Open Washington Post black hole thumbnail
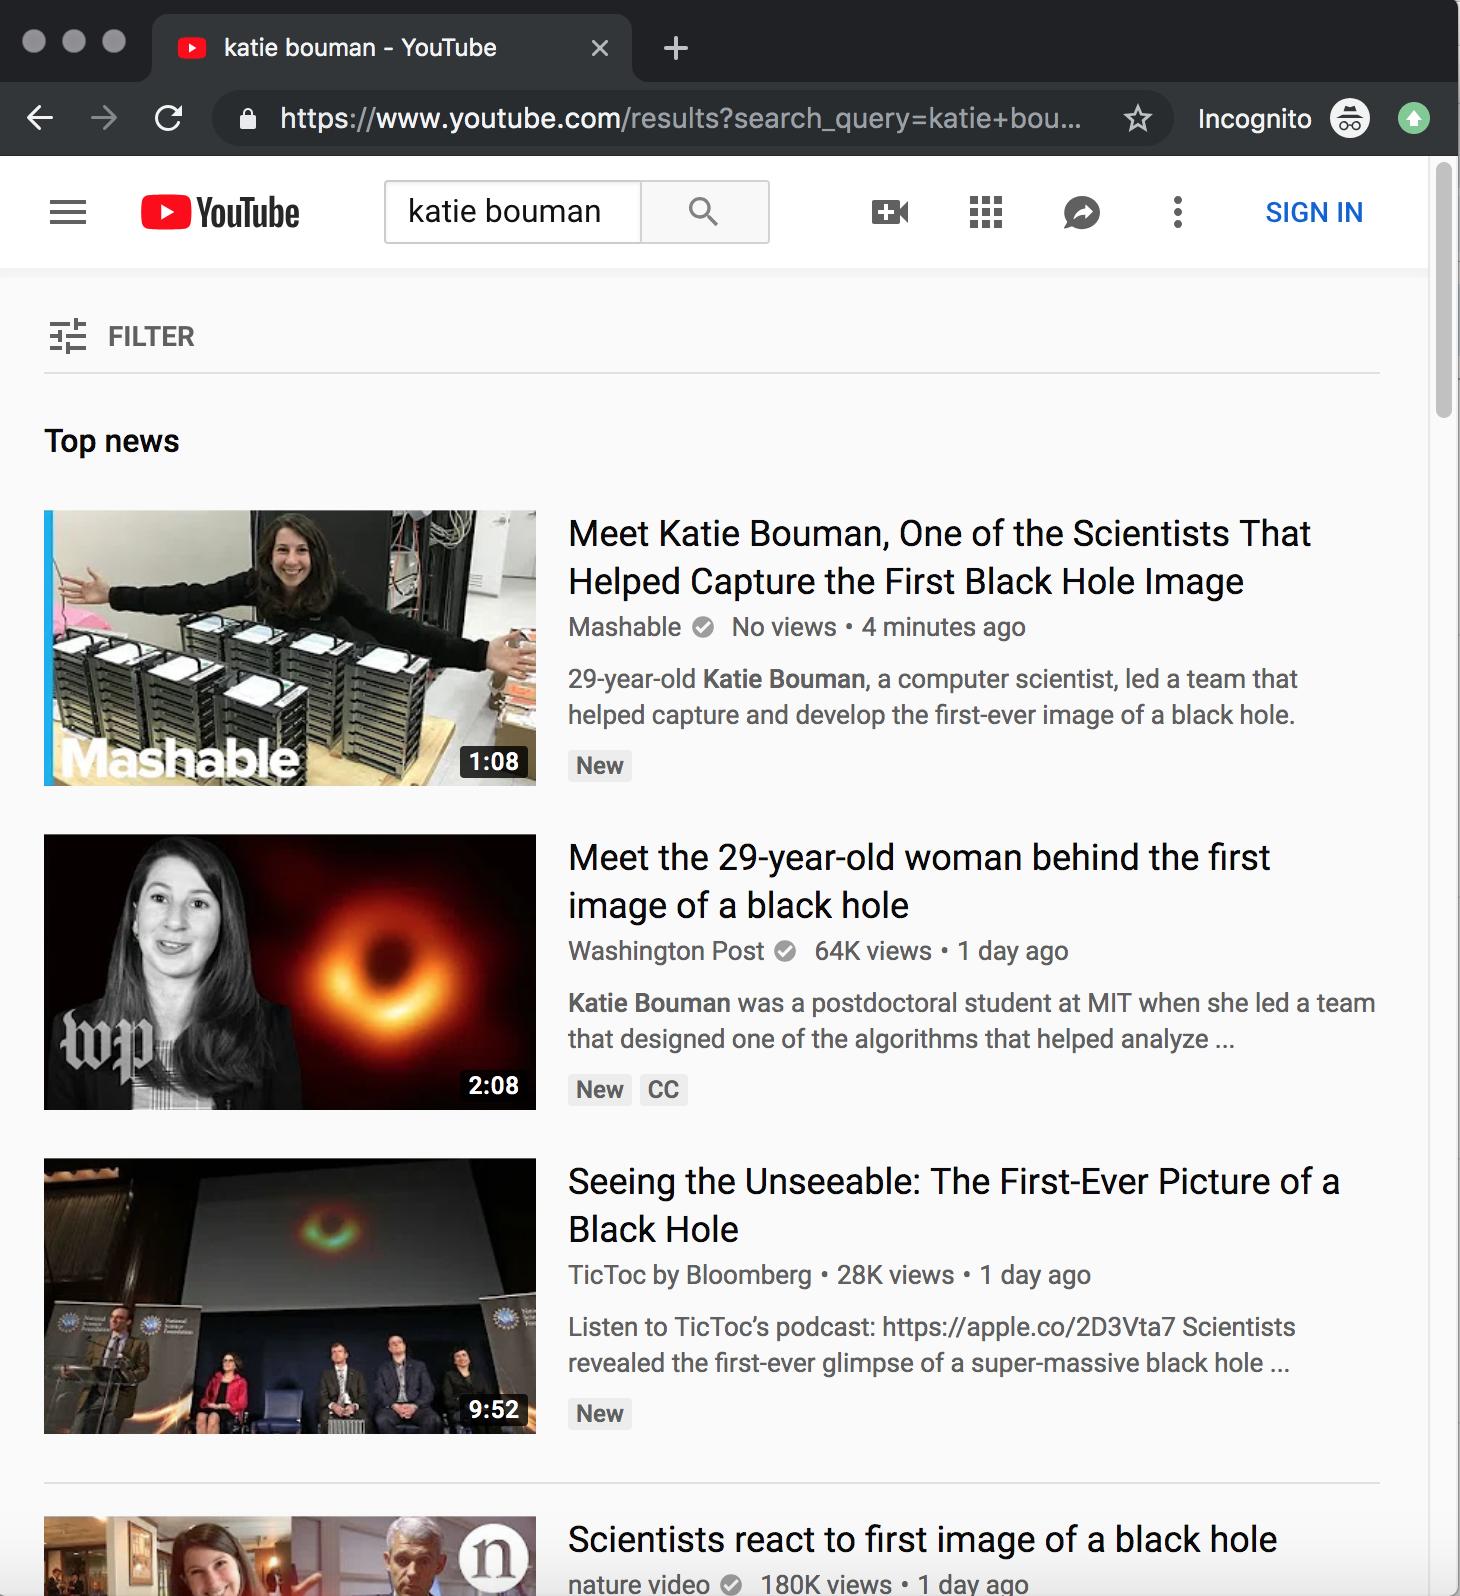Screen dimensions: 1460x1596 click(290, 972)
